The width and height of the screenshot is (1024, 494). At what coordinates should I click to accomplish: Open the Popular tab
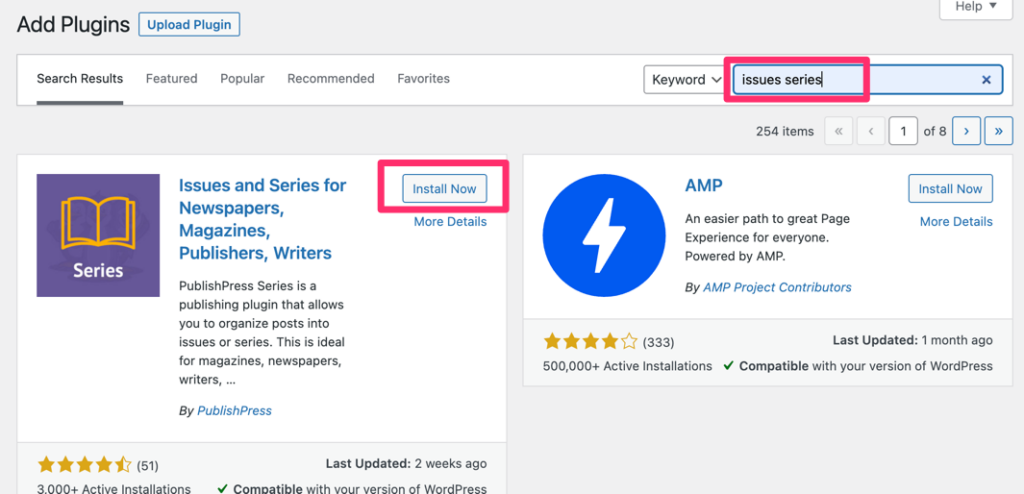click(242, 79)
